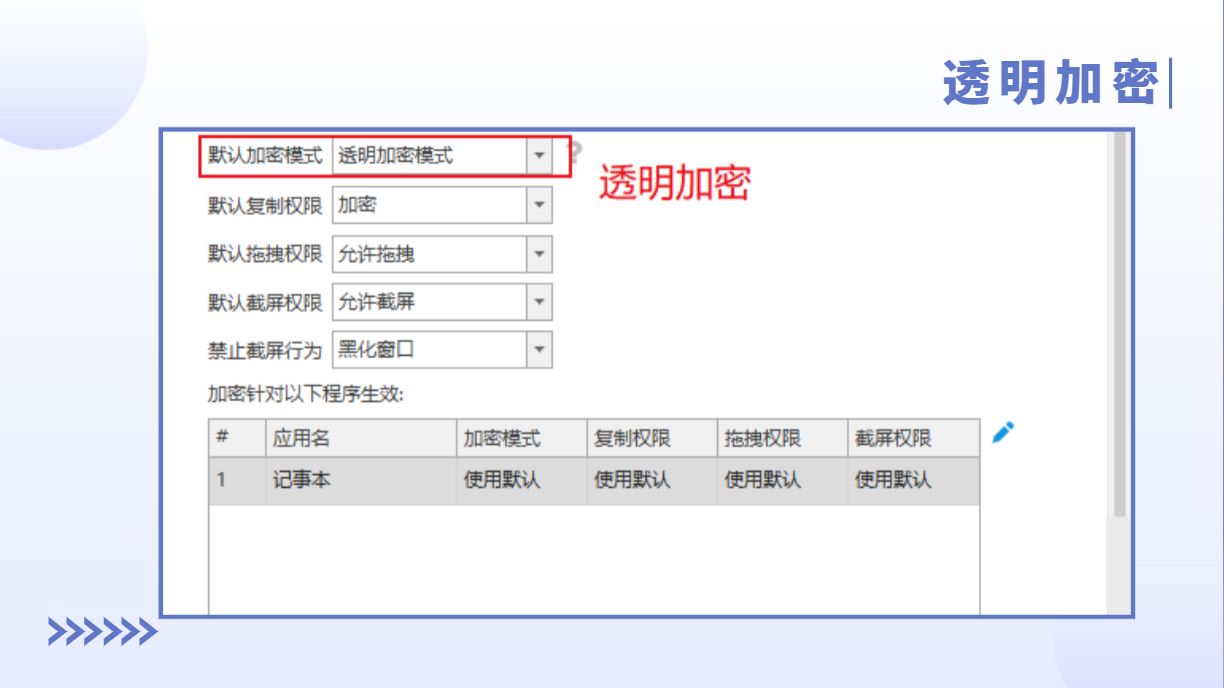Click the 默认复制权限 label
The image size is (1224, 688).
tap(265, 205)
